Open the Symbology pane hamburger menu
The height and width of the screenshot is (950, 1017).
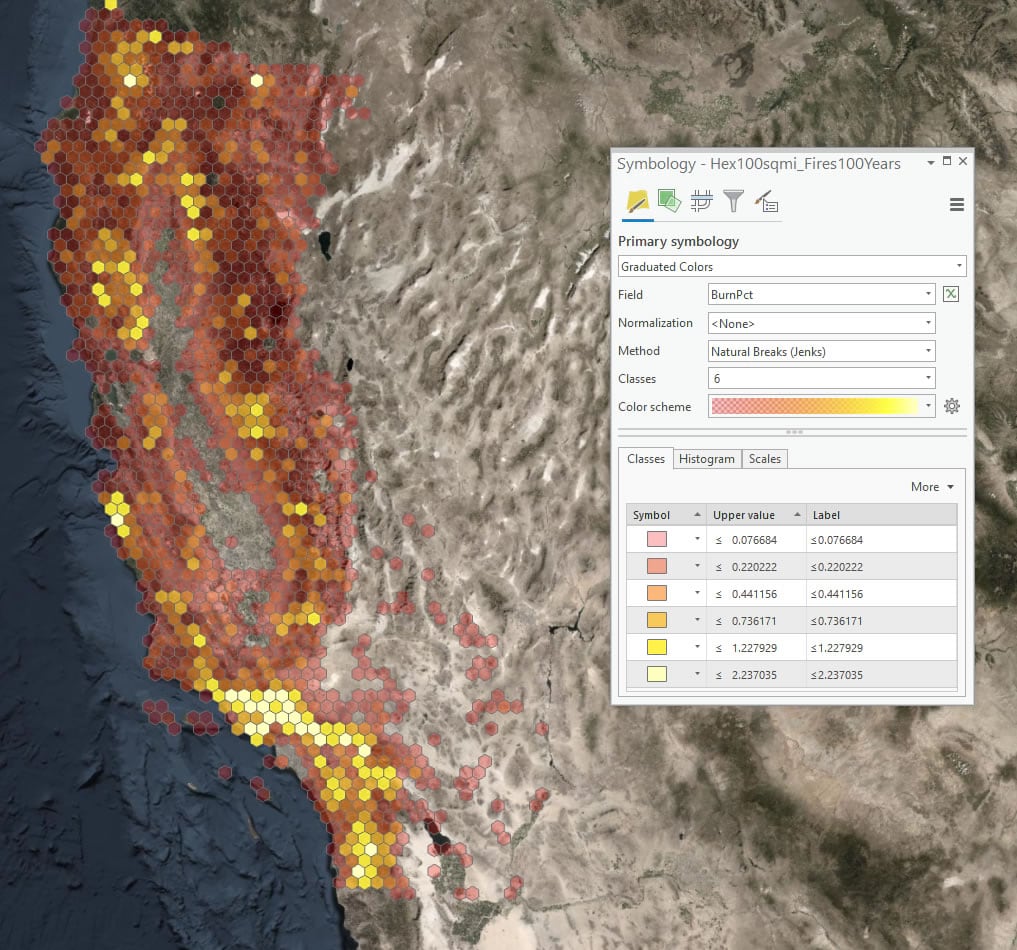pos(957,204)
